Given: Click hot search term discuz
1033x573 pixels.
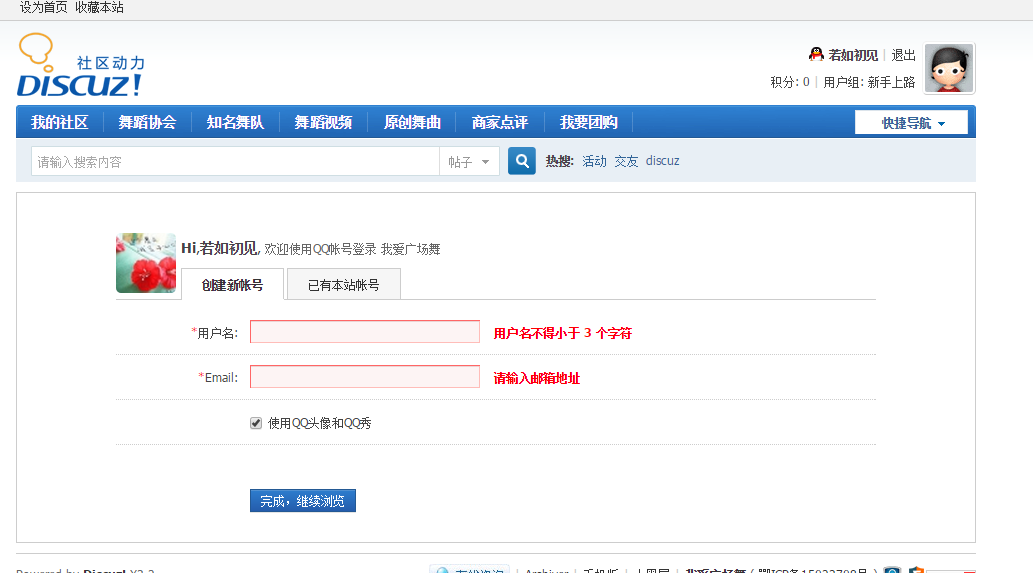Looking at the screenshot, I should 663,161.
